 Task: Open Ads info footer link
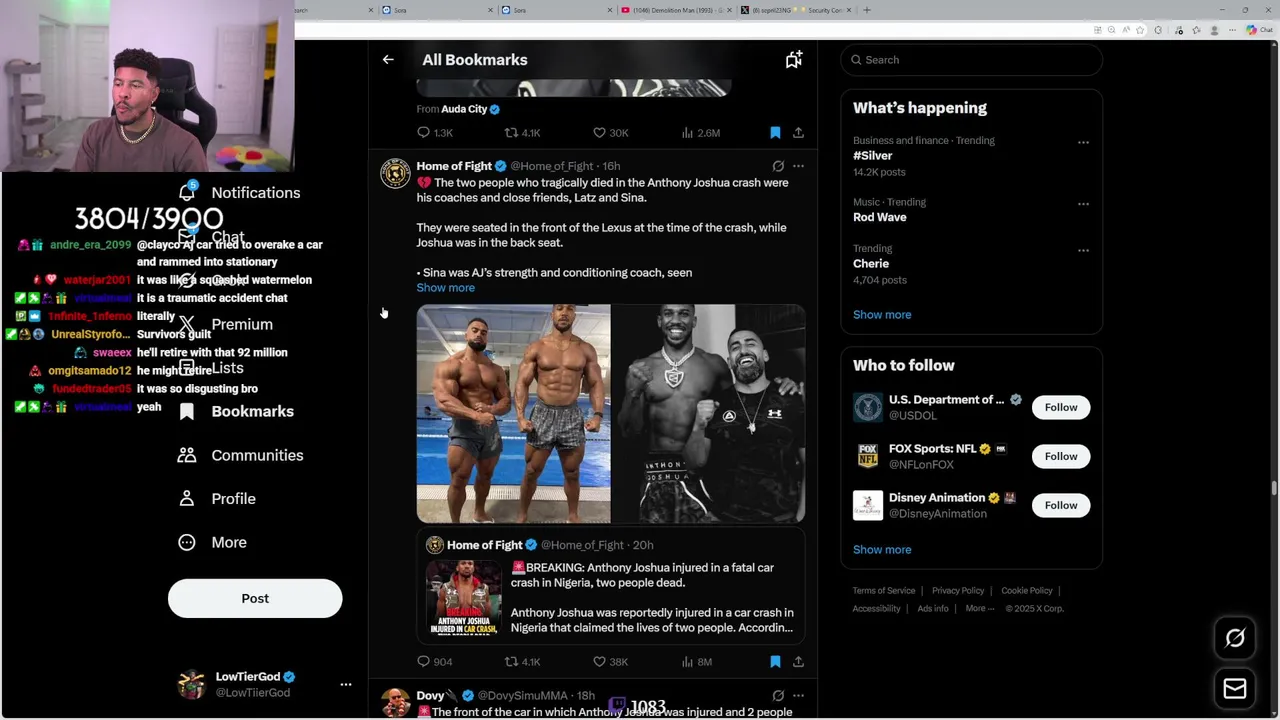pos(933,608)
